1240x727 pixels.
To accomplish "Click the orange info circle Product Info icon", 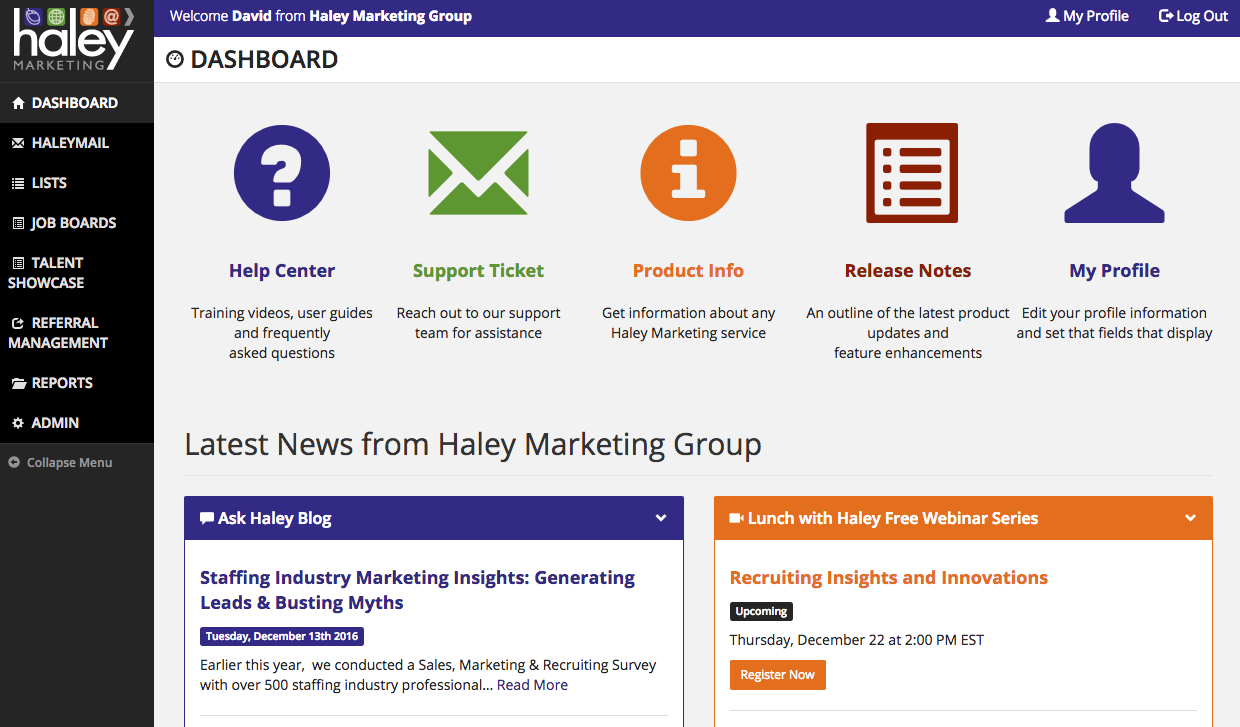I will point(688,172).
